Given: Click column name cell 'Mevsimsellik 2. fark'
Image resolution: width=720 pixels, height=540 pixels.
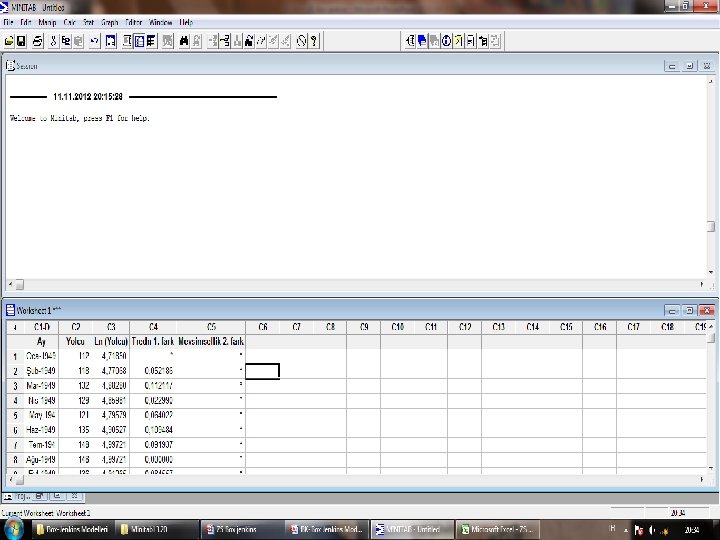Looking at the screenshot, I should [x=211, y=341].
